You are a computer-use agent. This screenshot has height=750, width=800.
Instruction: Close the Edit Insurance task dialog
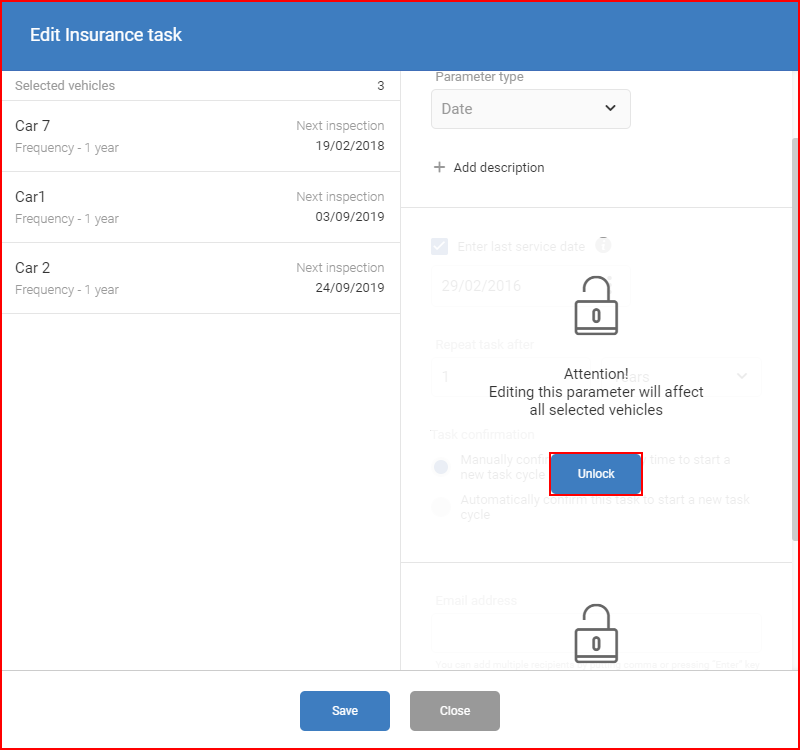[x=455, y=711]
